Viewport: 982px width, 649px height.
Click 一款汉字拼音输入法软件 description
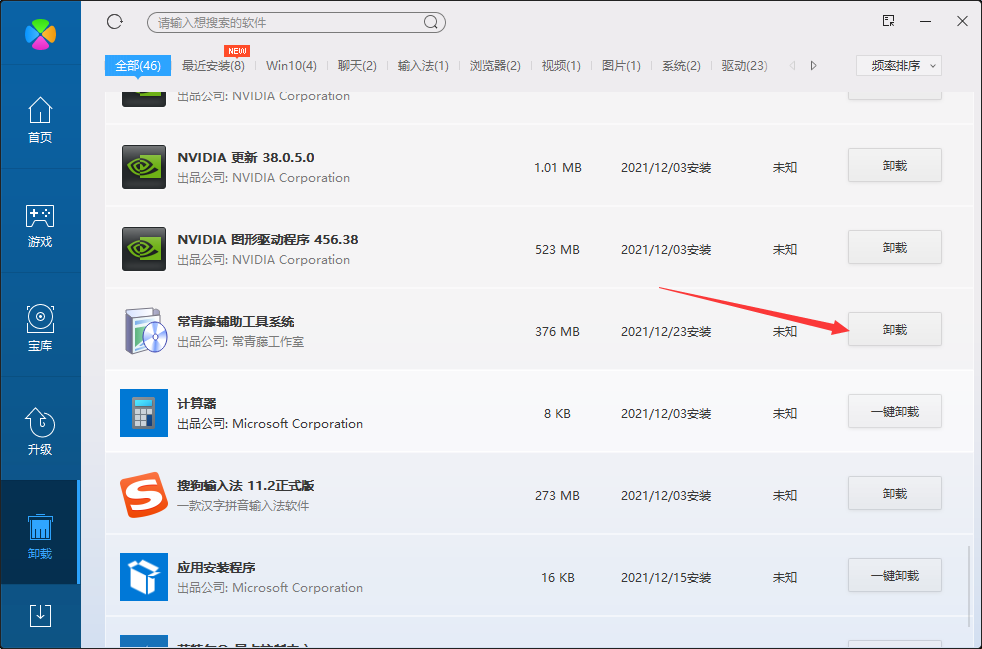click(243, 506)
